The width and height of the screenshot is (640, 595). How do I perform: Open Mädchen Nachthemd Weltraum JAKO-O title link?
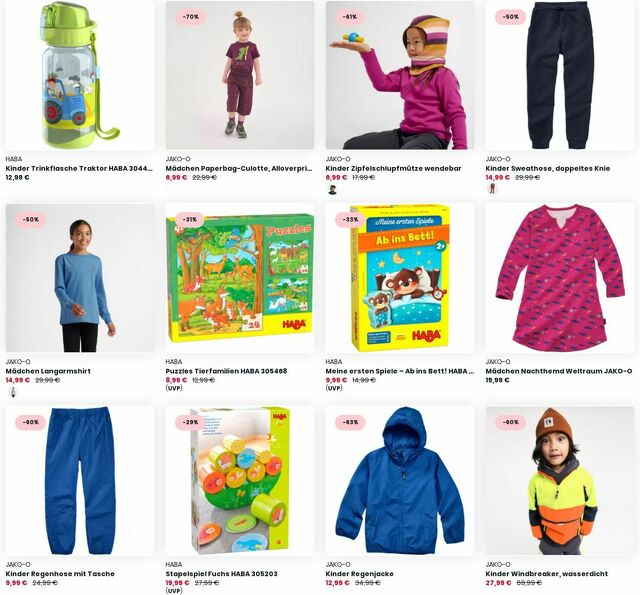click(x=559, y=371)
